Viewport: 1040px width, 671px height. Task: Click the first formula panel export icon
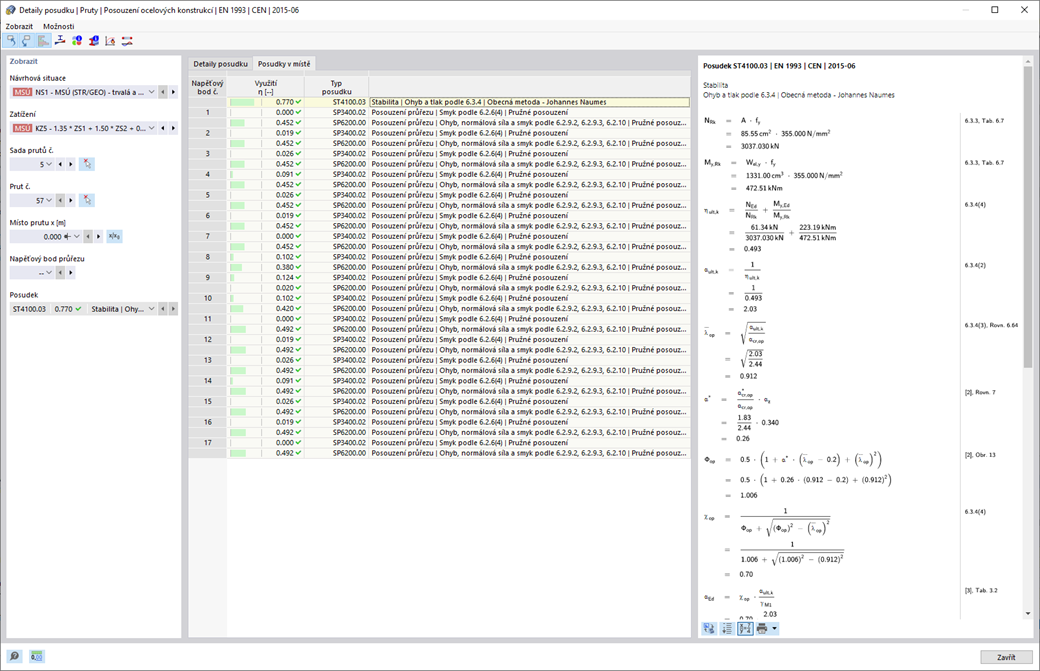click(709, 628)
